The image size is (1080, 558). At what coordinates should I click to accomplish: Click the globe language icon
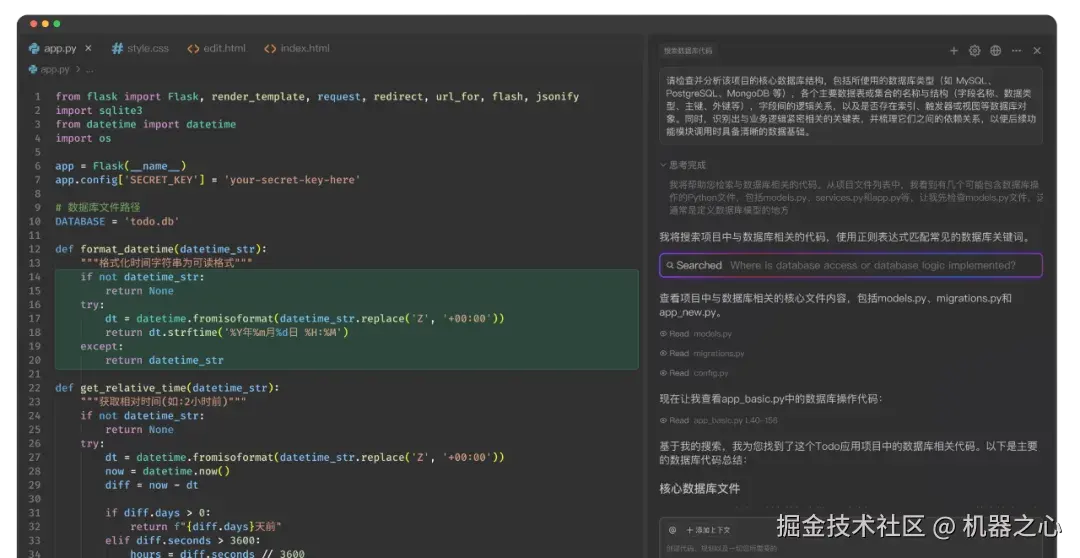tap(995, 51)
